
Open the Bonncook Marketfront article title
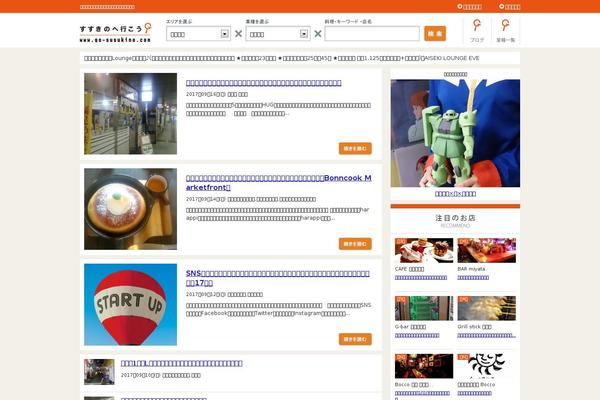point(279,183)
